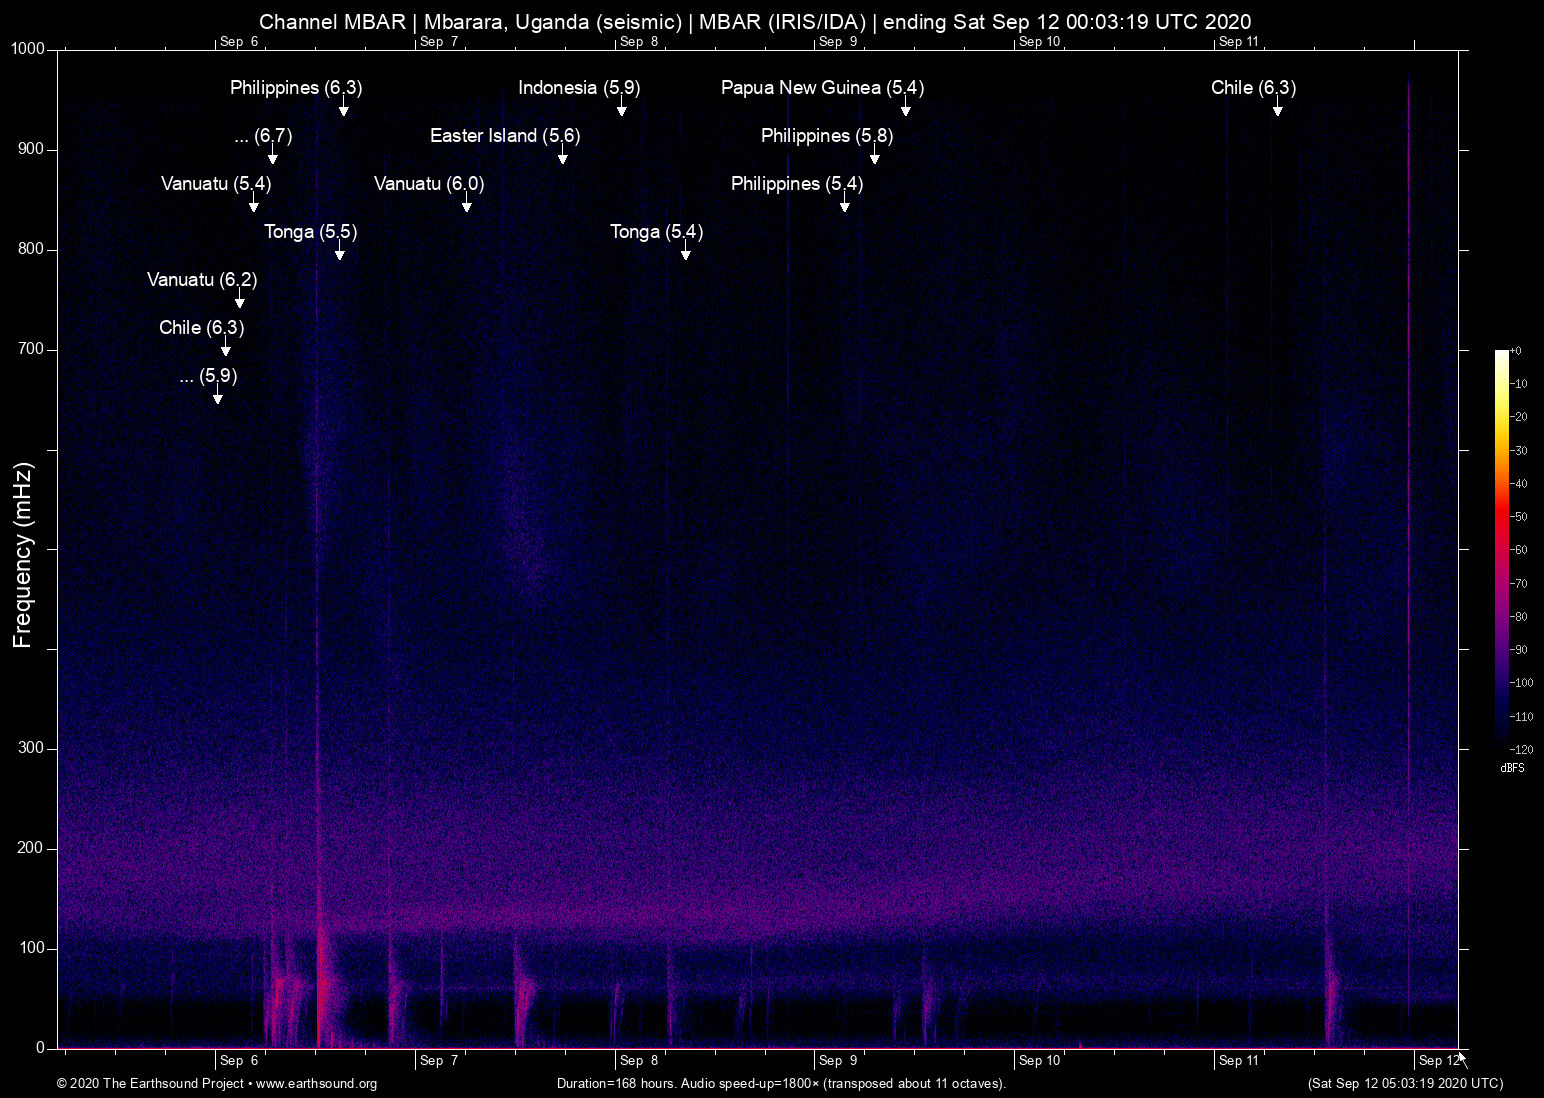This screenshot has width=1544, height=1098.
Task: Click the Frequency (mHz) axis label
Action: (23, 555)
